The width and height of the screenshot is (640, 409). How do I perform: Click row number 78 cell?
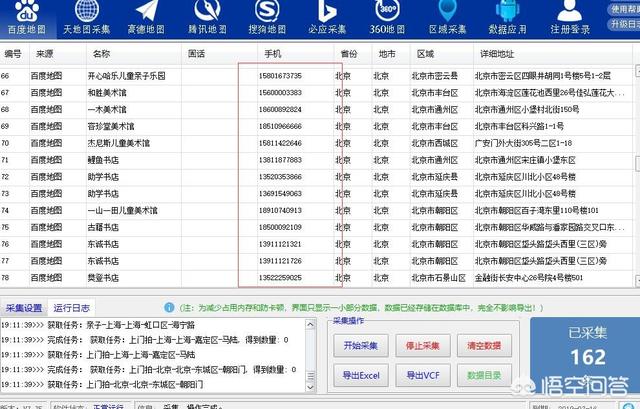[x=5, y=278]
